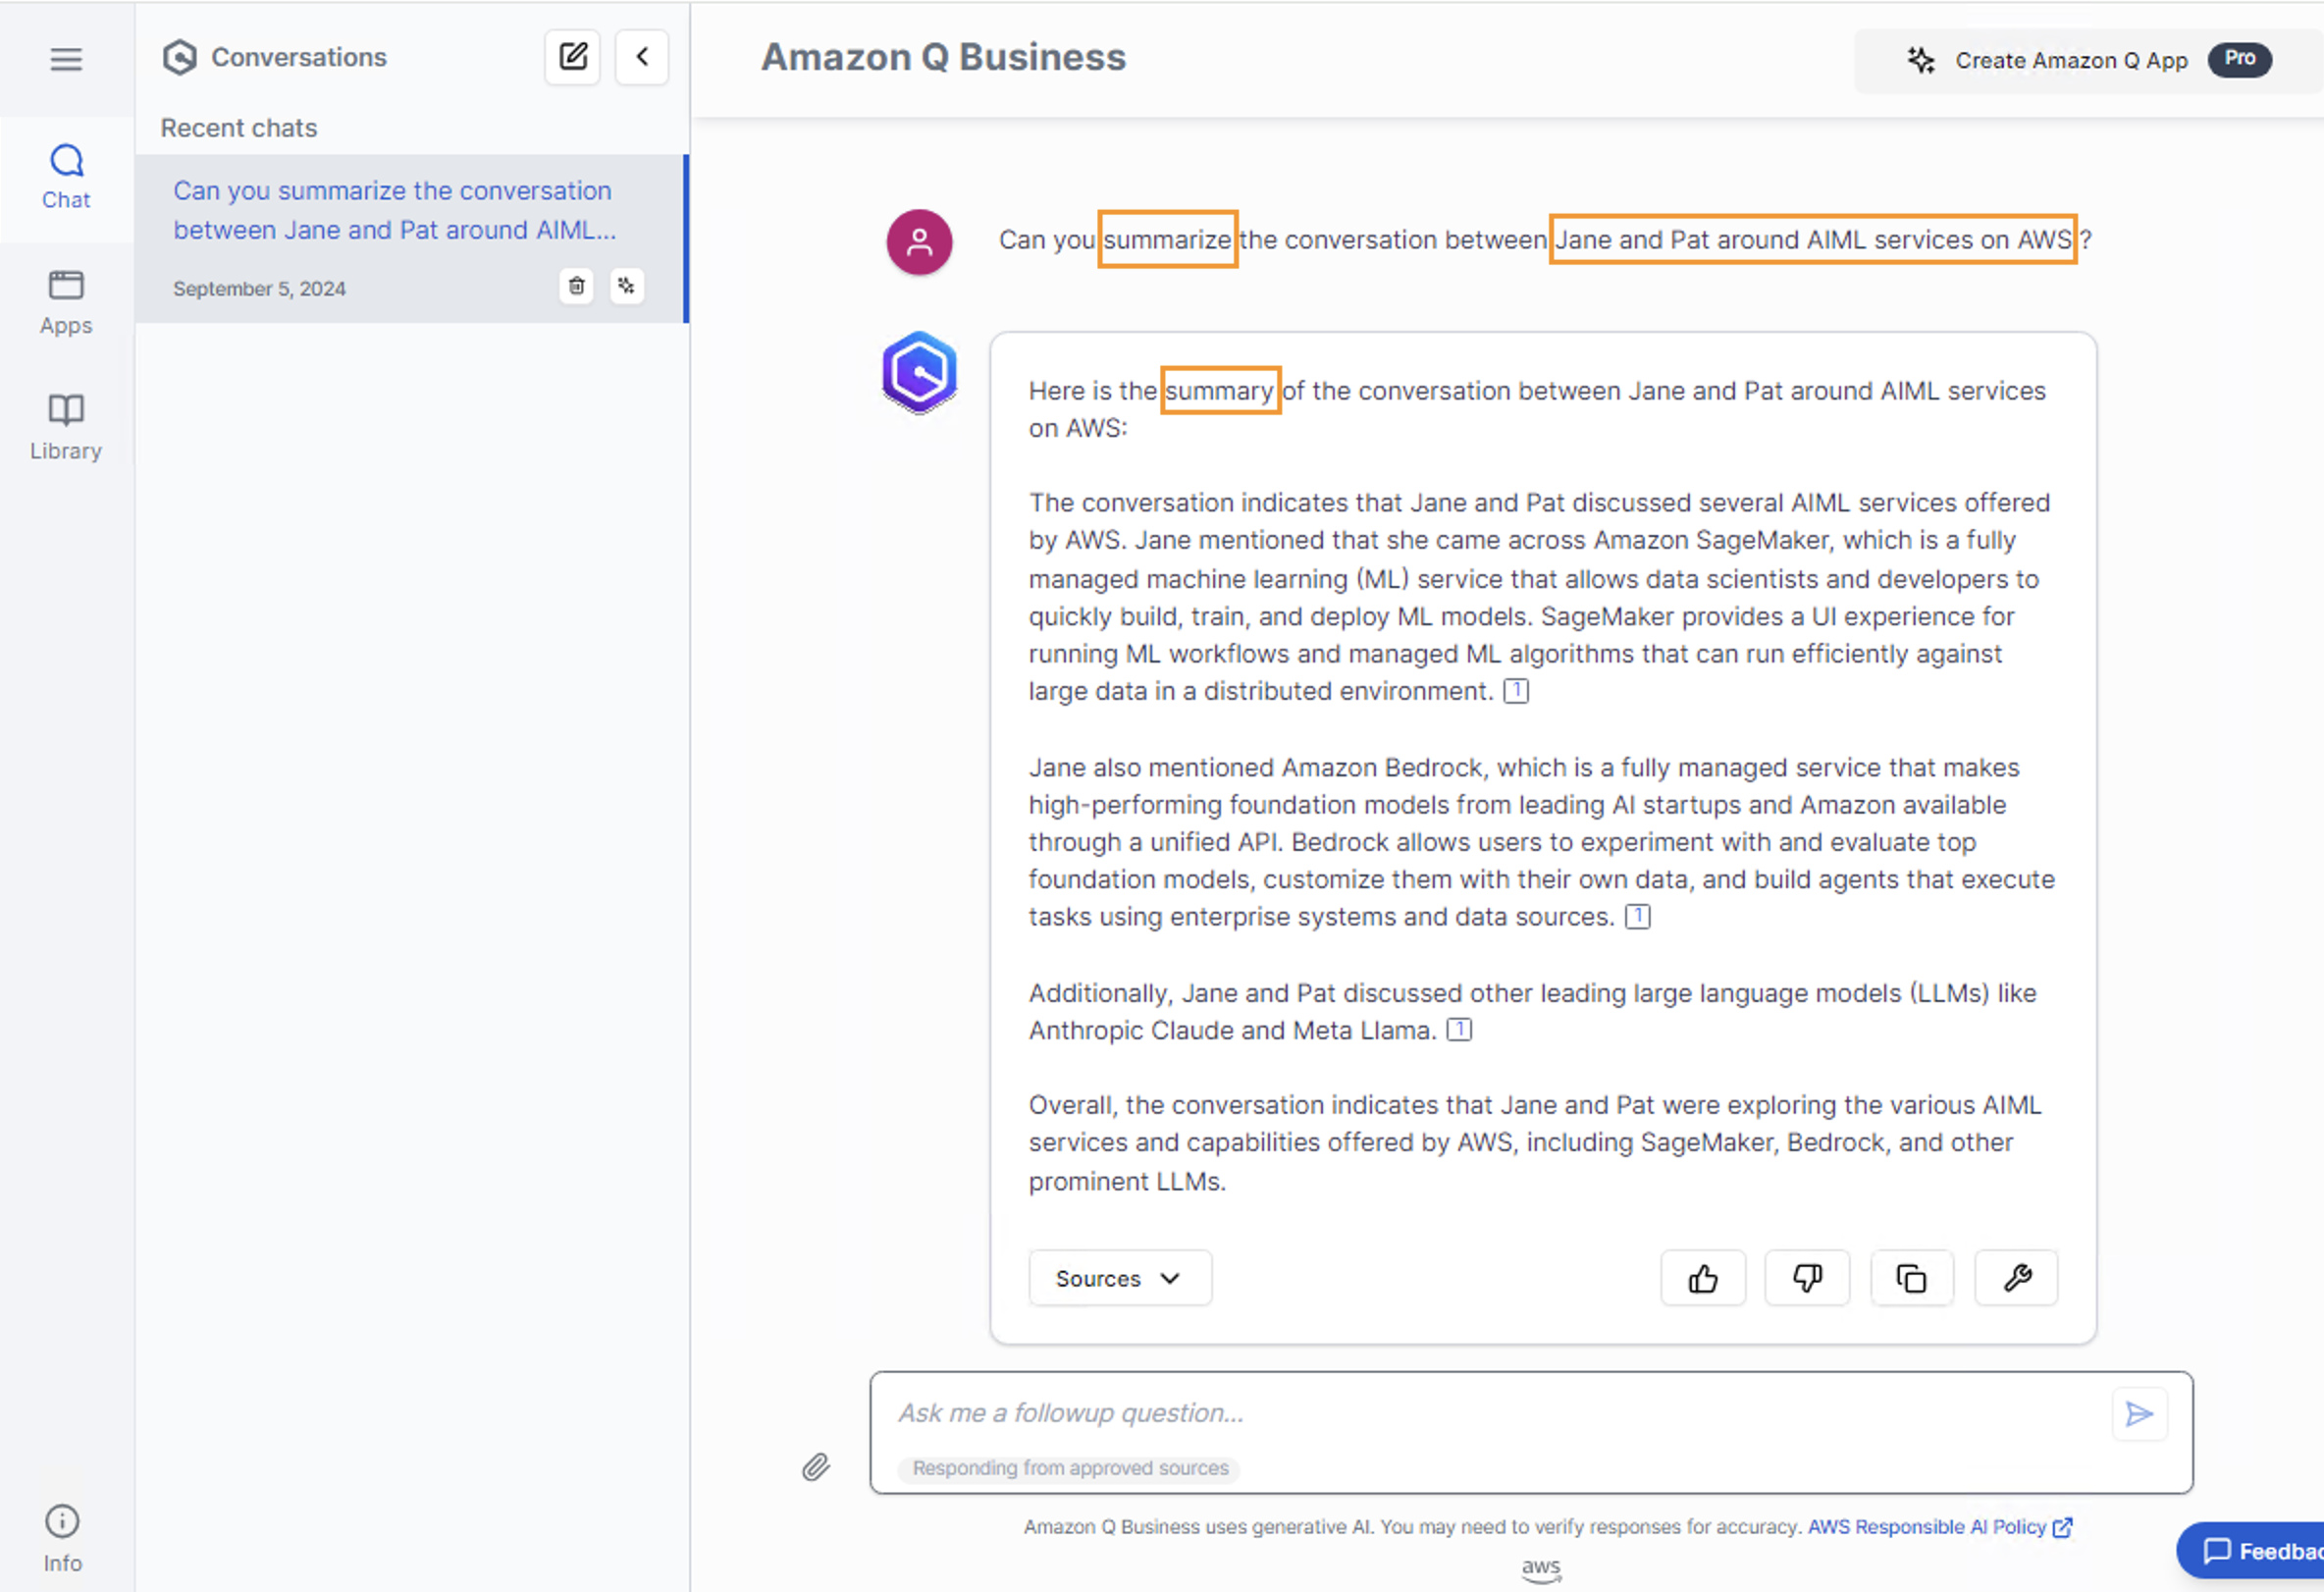Open the hamburger menu icon
The width and height of the screenshot is (2324, 1592).
point(66,59)
